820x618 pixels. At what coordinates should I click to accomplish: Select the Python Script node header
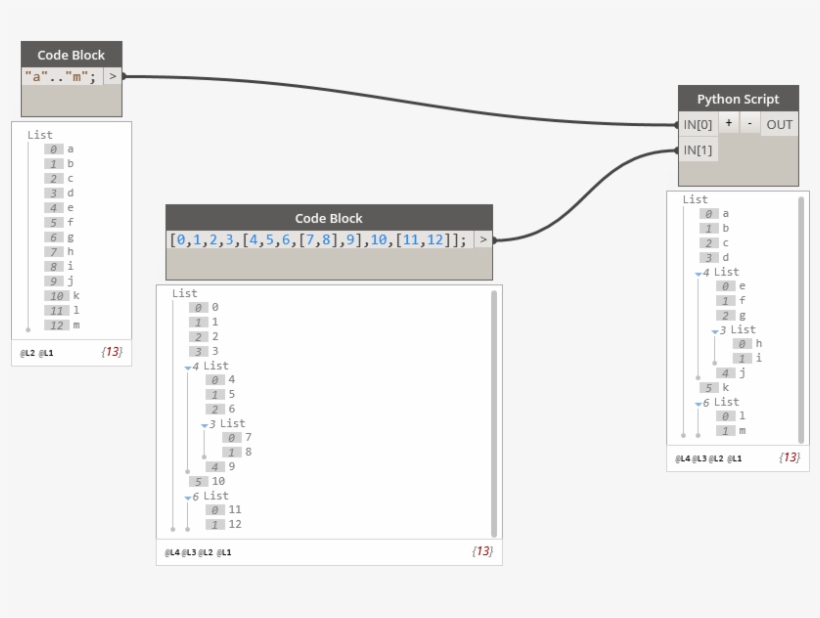point(738,99)
